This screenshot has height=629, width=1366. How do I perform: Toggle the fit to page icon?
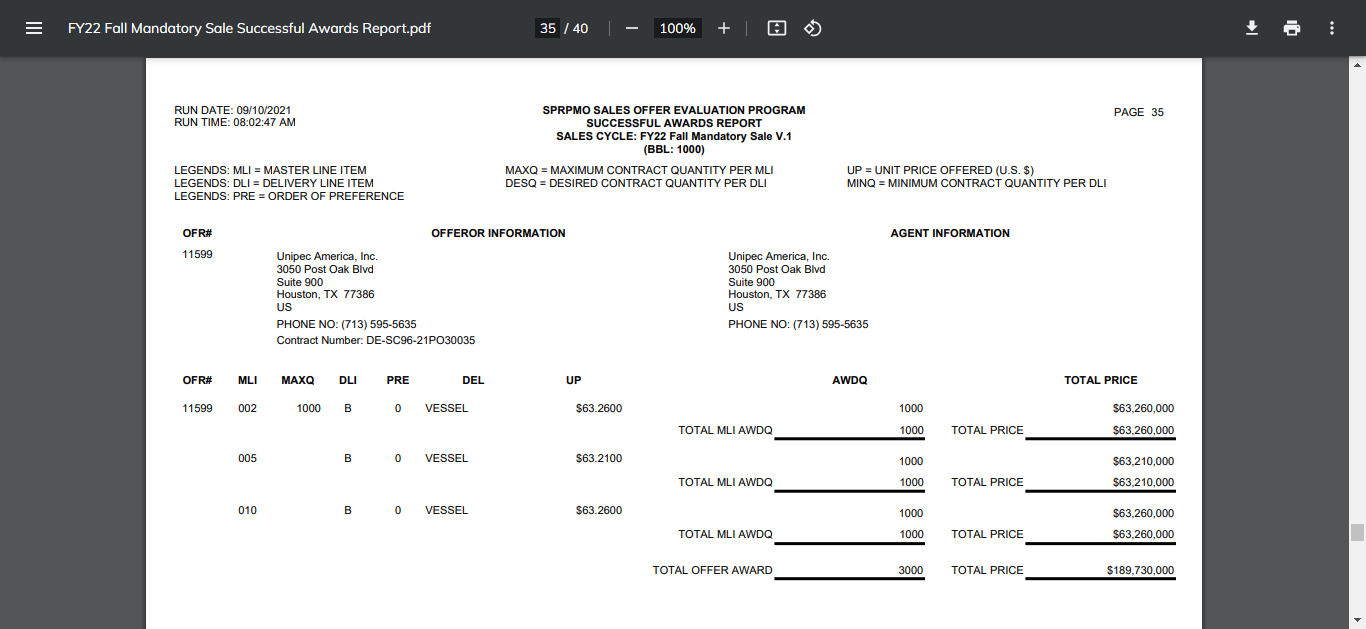(777, 28)
